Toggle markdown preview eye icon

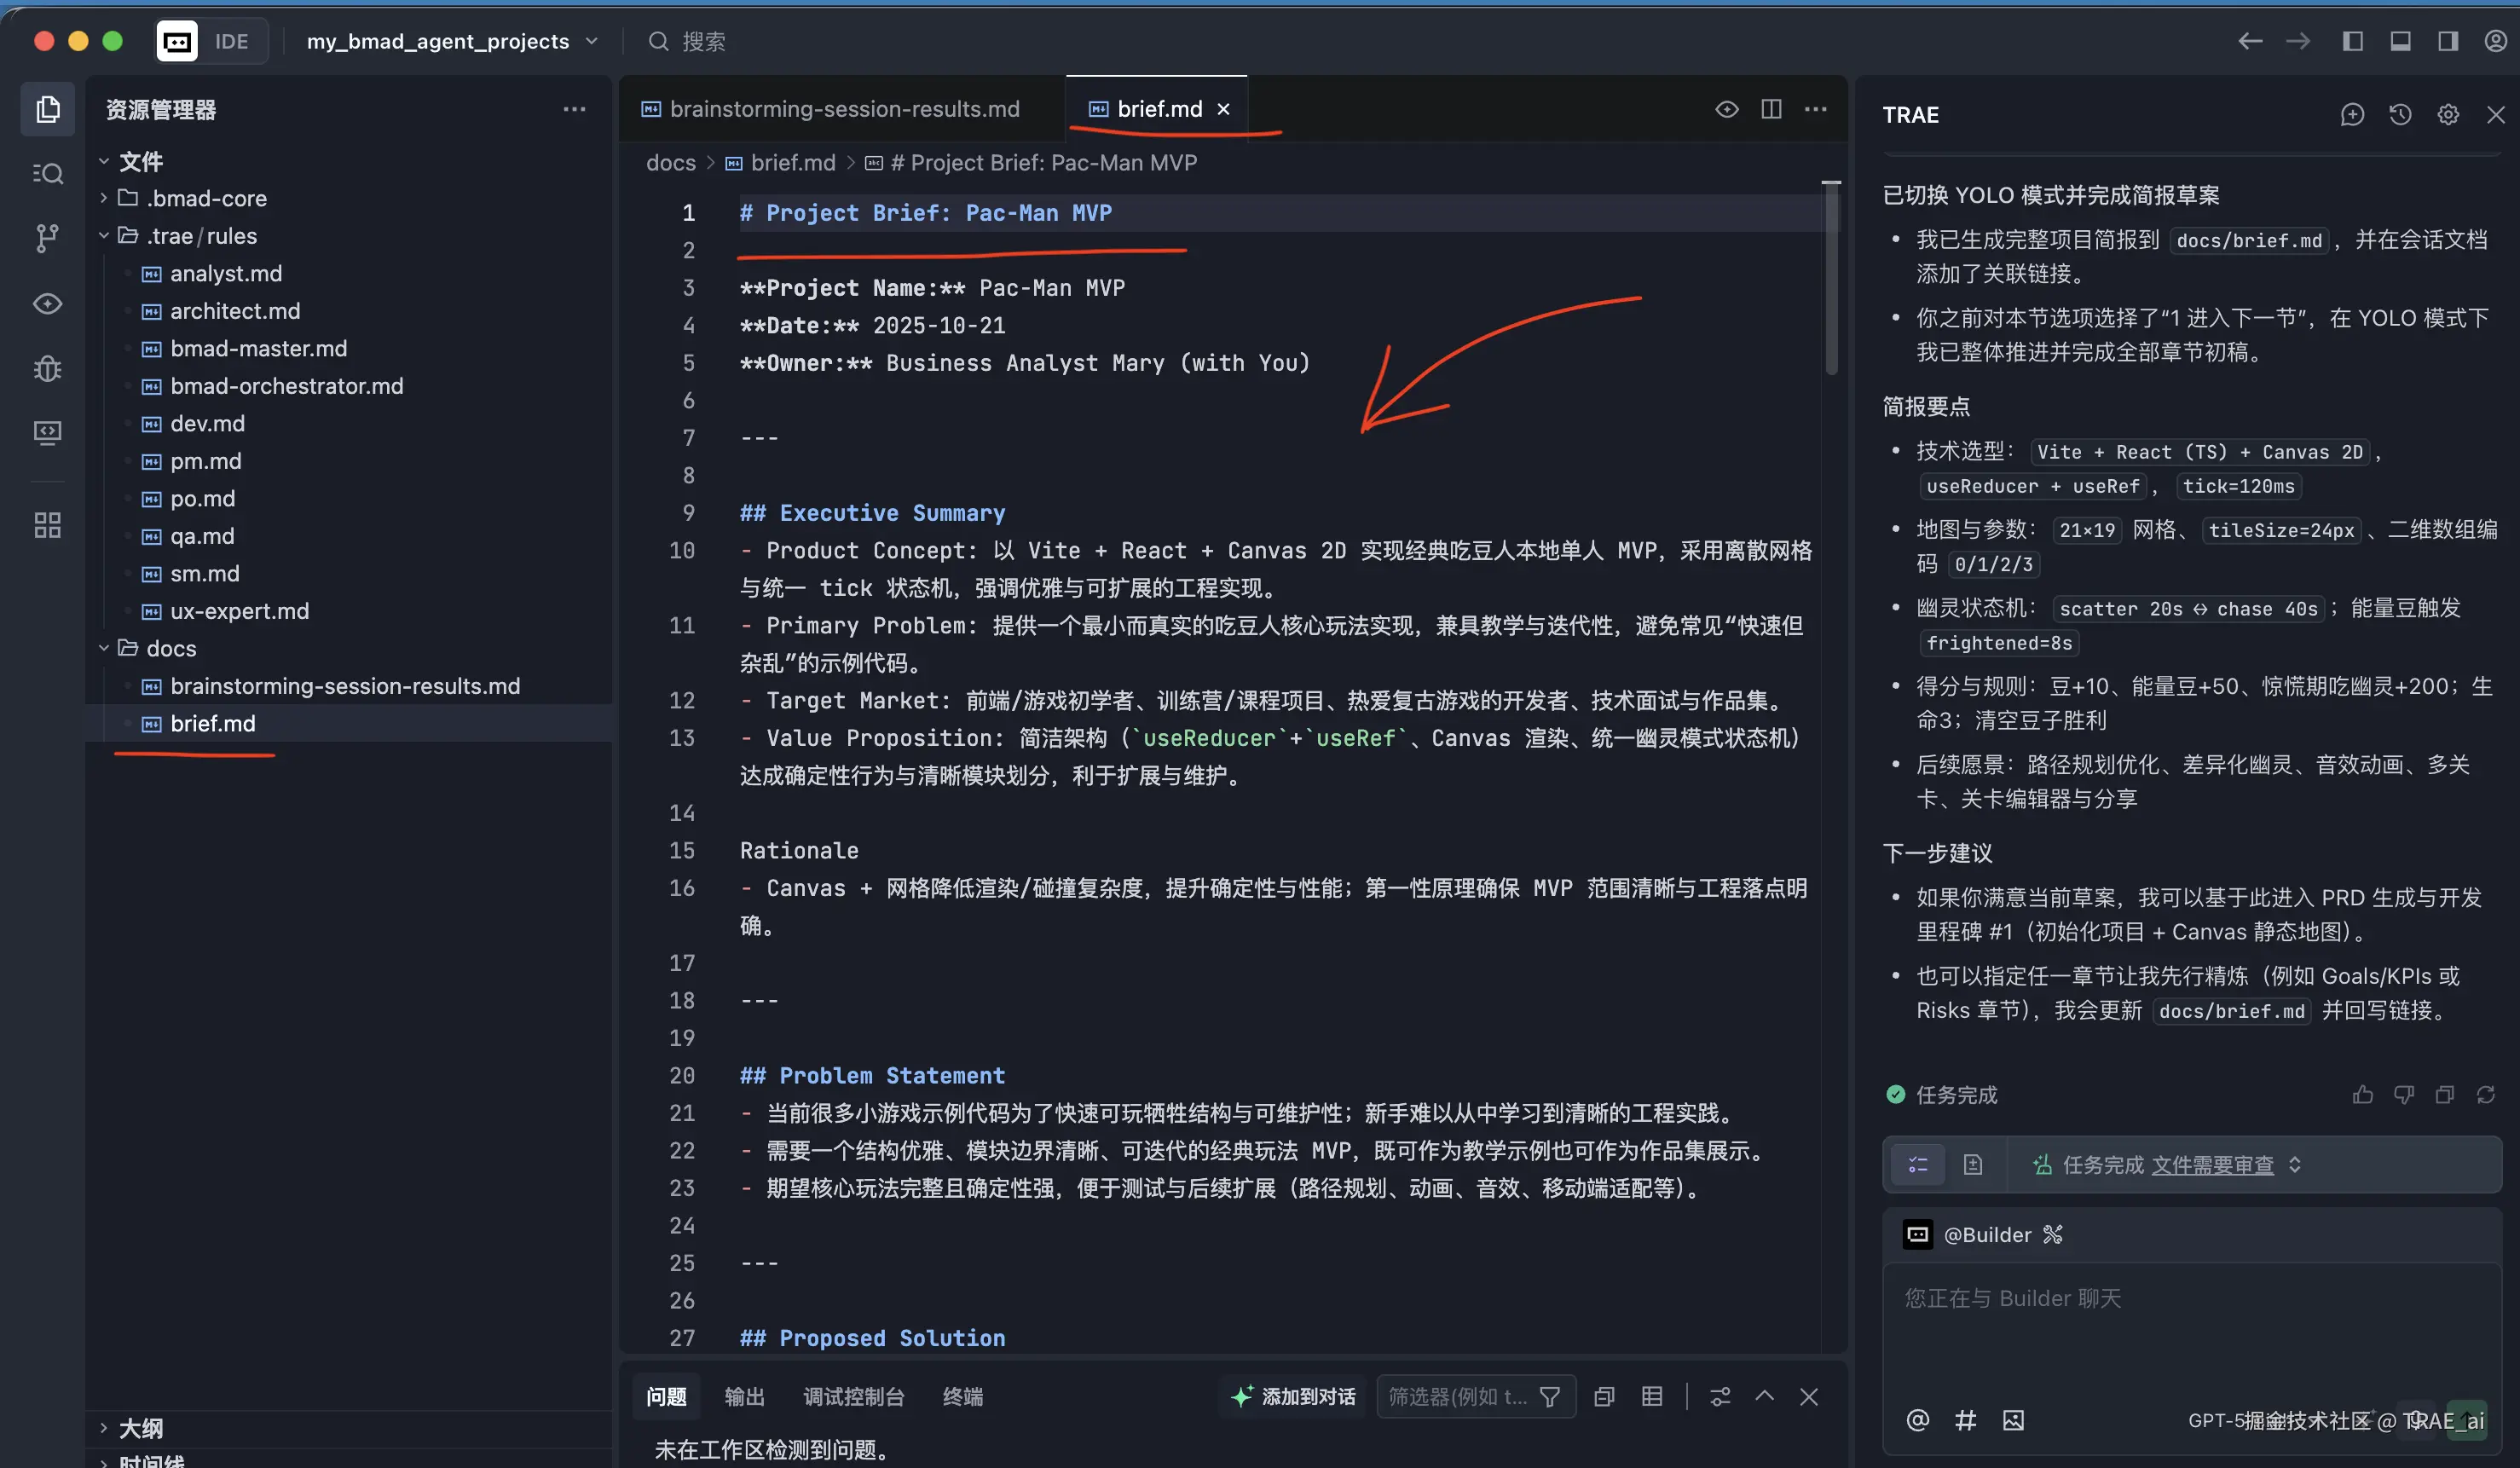click(1726, 109)
